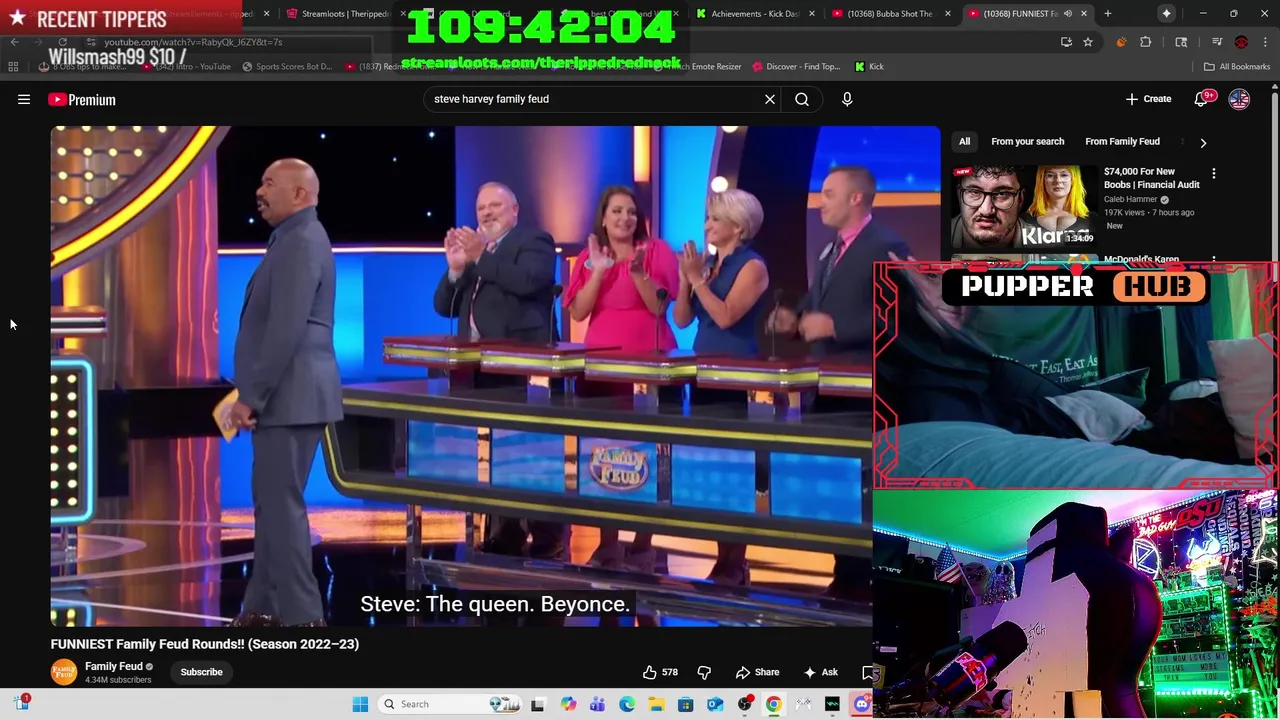Bookmark this page with the star icon
The image size is (1280, 720).
tap(1088, 42)
